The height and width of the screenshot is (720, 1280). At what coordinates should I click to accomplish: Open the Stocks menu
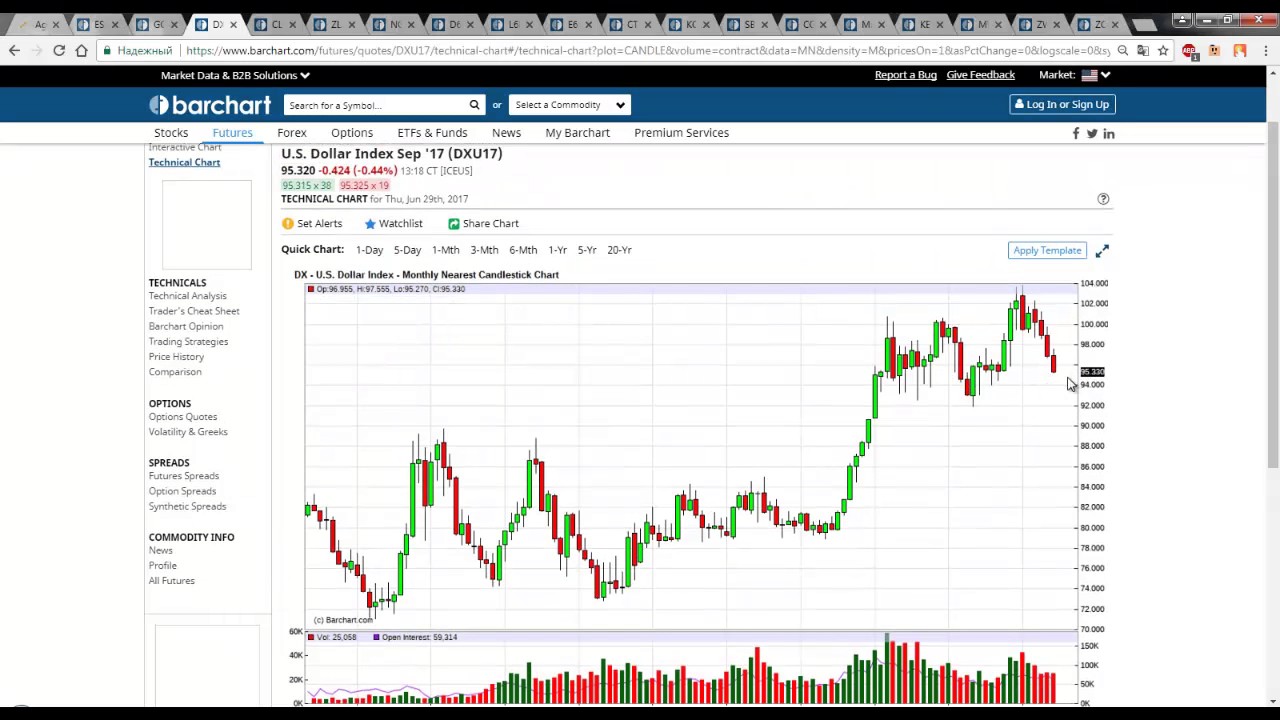171,133
